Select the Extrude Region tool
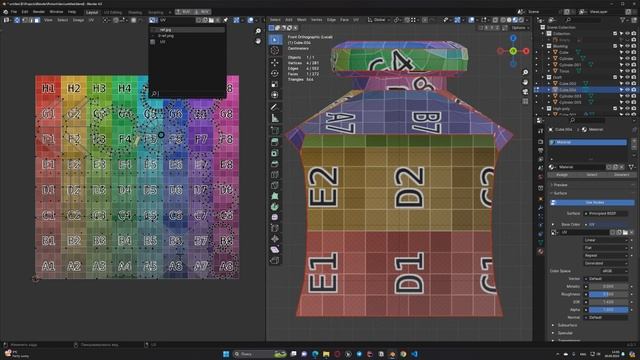Viewport: 640px width, 360px height. pyautogui.click(x=275, y=142)
